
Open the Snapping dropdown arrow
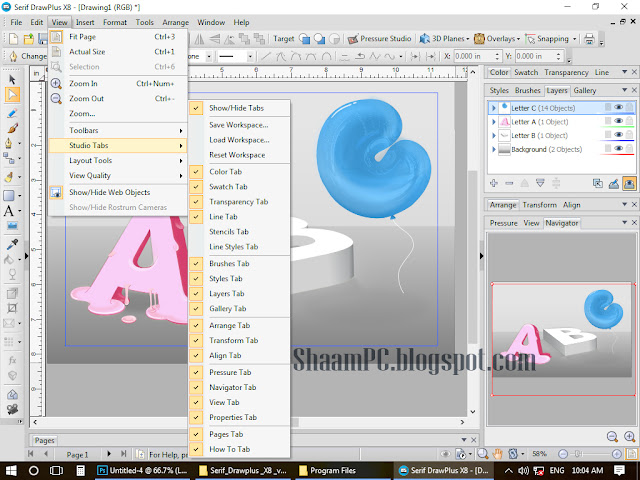coord(574,39)
